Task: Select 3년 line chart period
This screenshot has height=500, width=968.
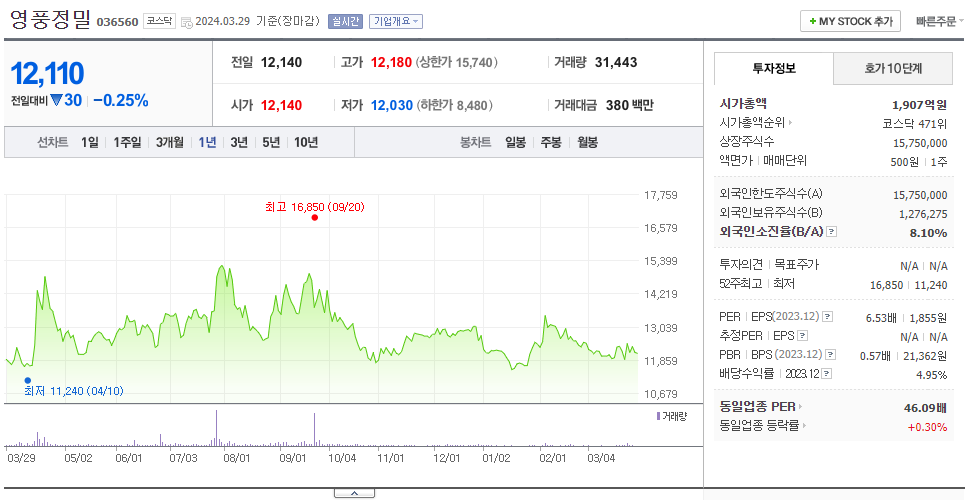Action: pyautogui.click(x=239, y=143)
